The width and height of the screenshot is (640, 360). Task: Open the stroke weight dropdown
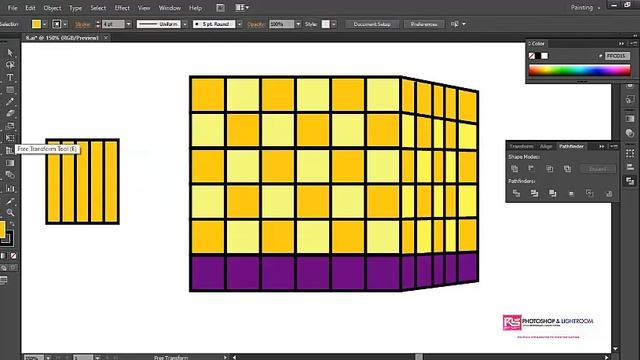129,24
